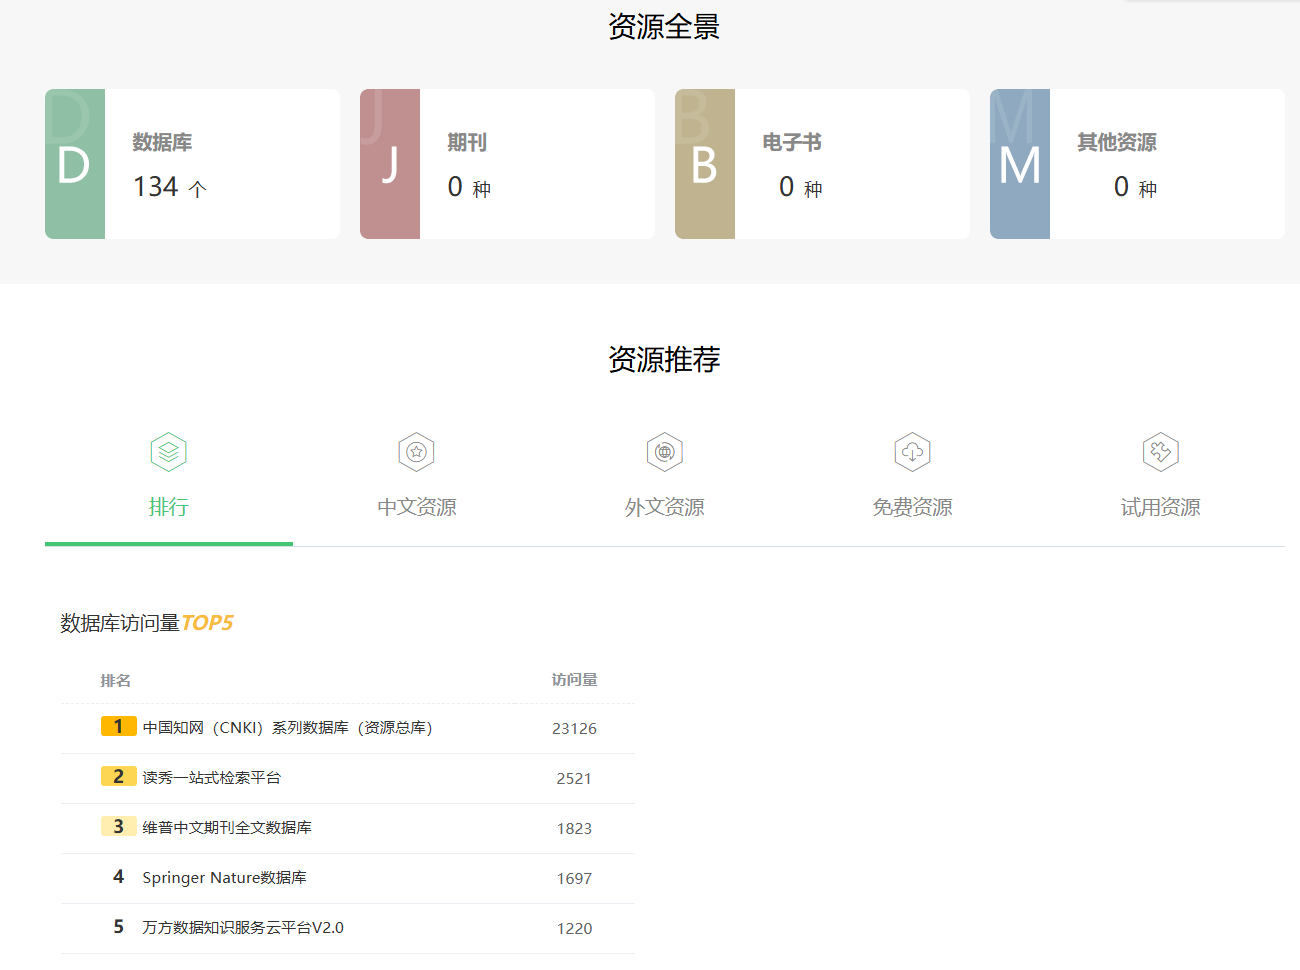Open 万方数据知识服务云平台V2.0 entry
The image size is (1300, 970).
[243, 928]
